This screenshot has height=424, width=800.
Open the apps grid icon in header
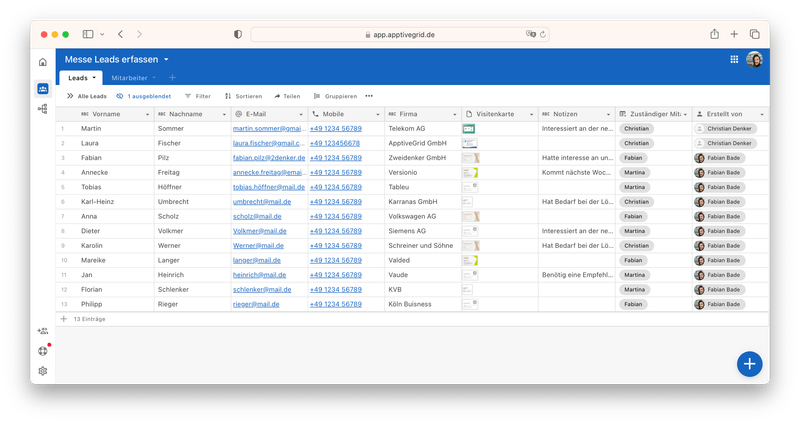point(734,60)
